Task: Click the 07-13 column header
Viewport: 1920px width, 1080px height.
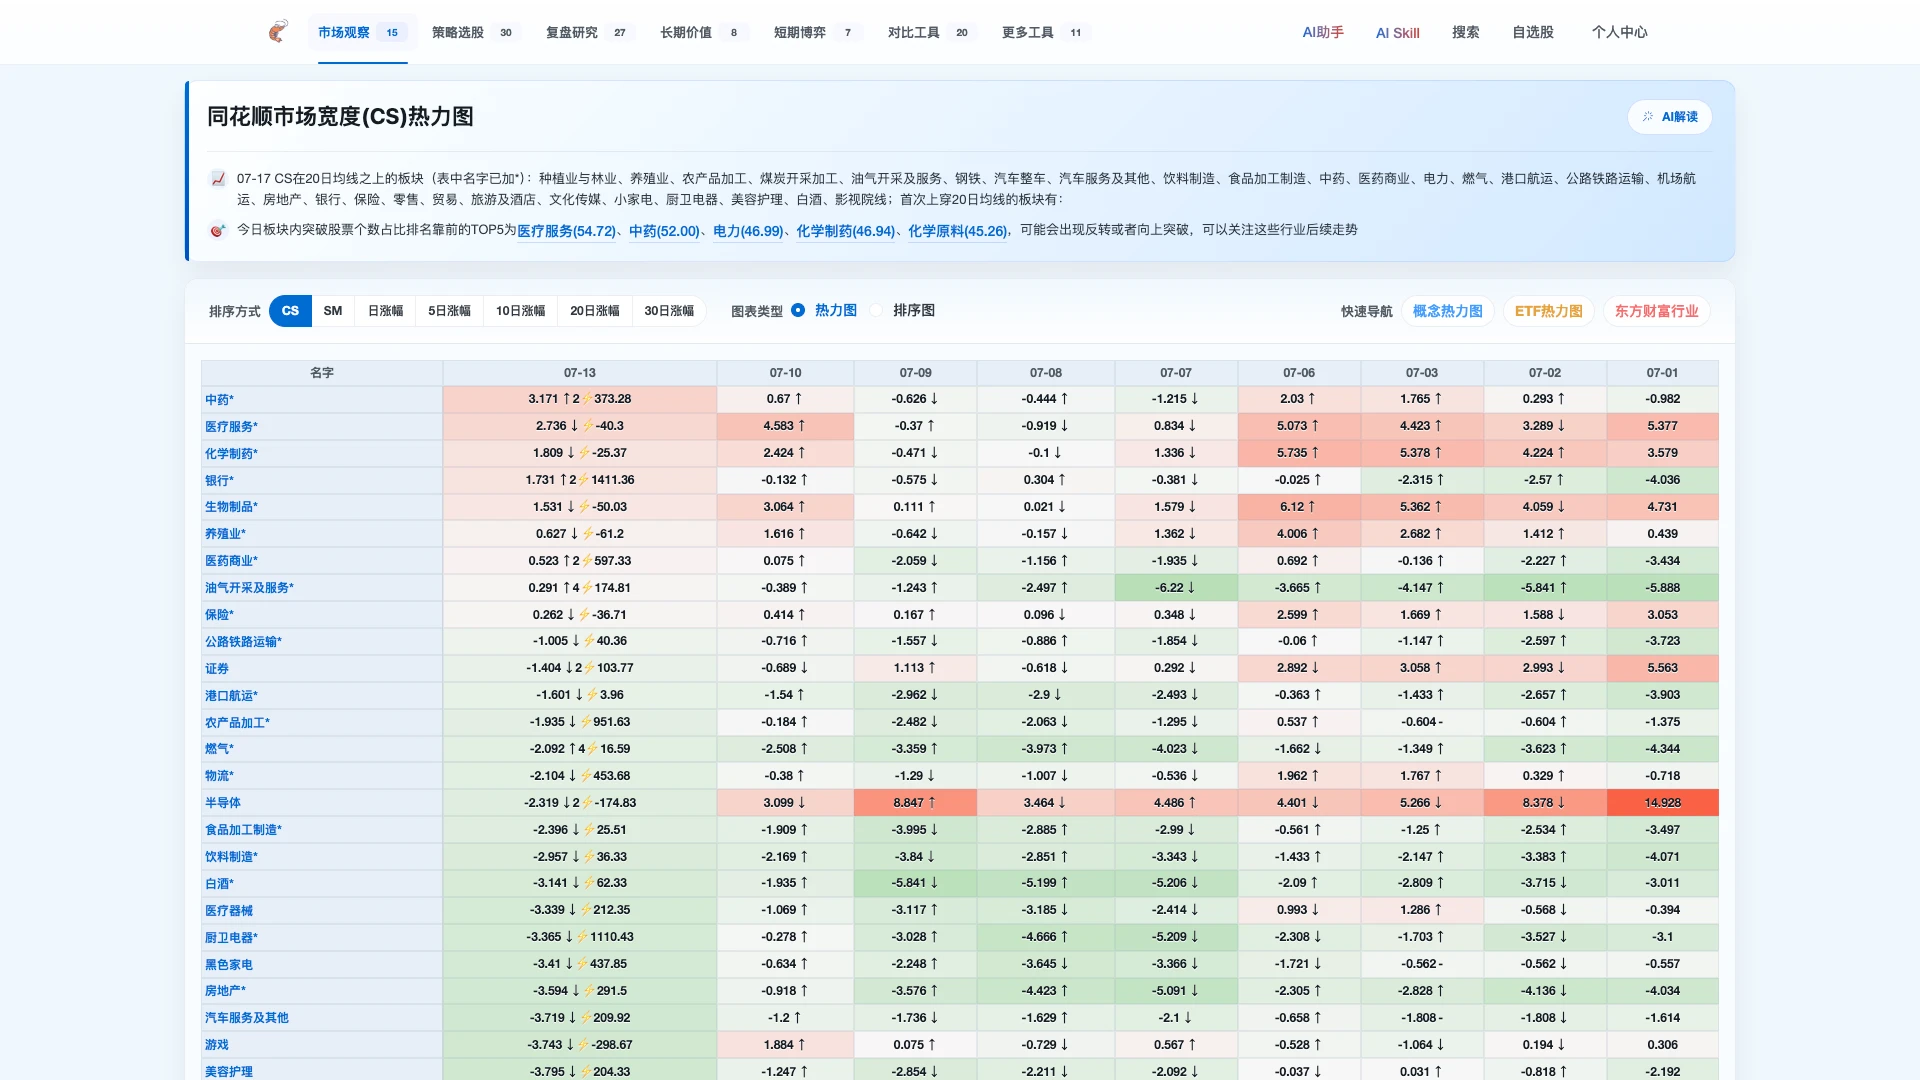Action: [x=580, y=373]
